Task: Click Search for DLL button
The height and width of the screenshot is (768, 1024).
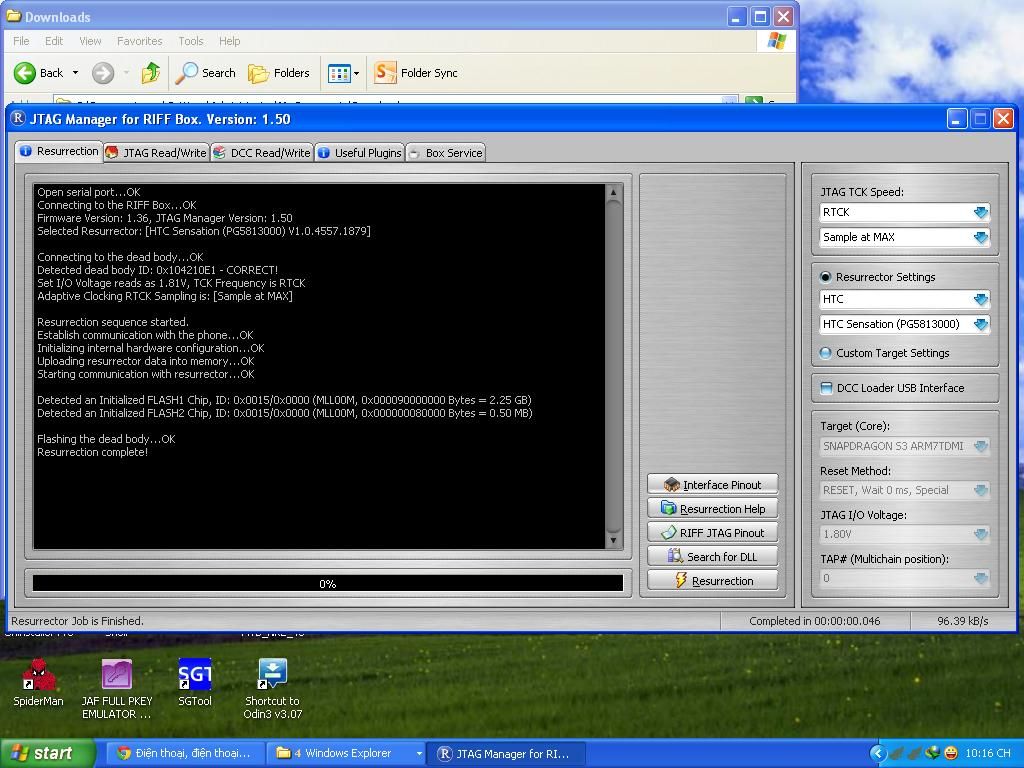Action: 712,556
